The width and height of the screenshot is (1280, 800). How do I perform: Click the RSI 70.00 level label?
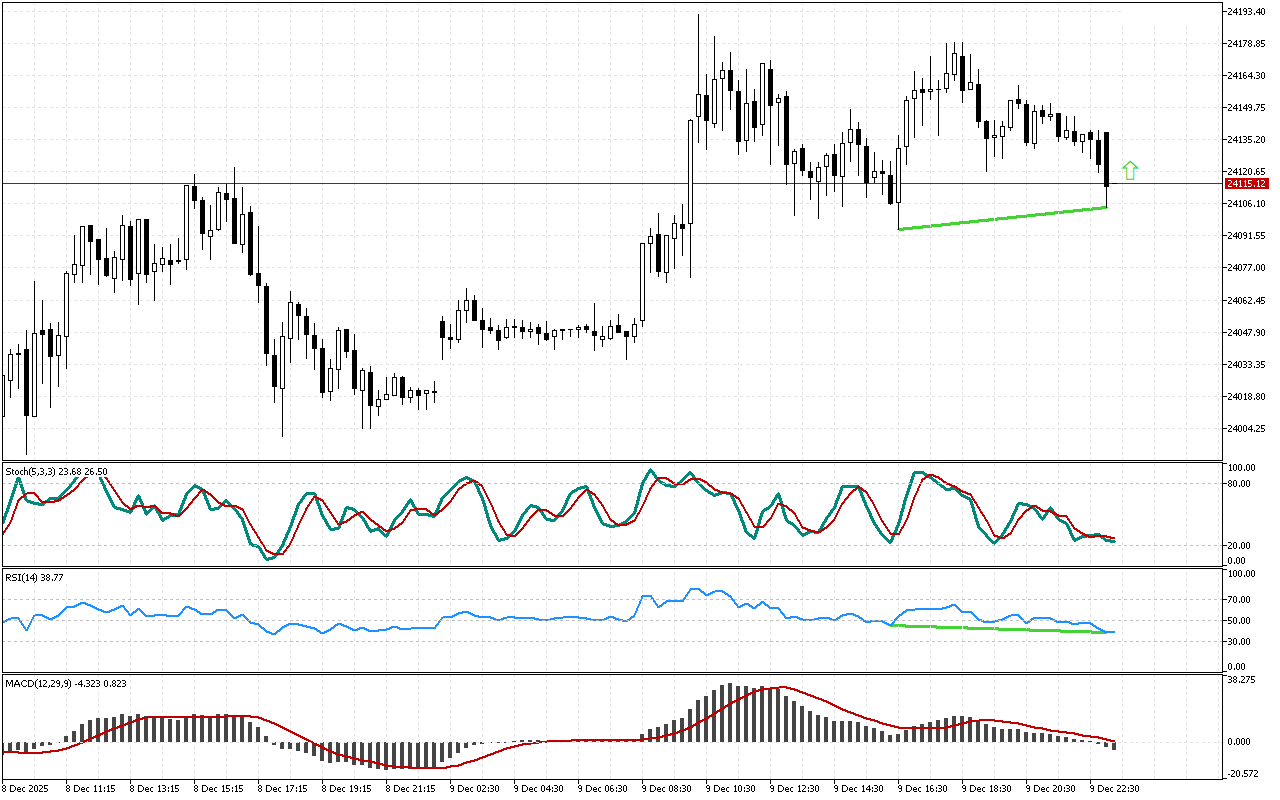(x=1241, y=600)
